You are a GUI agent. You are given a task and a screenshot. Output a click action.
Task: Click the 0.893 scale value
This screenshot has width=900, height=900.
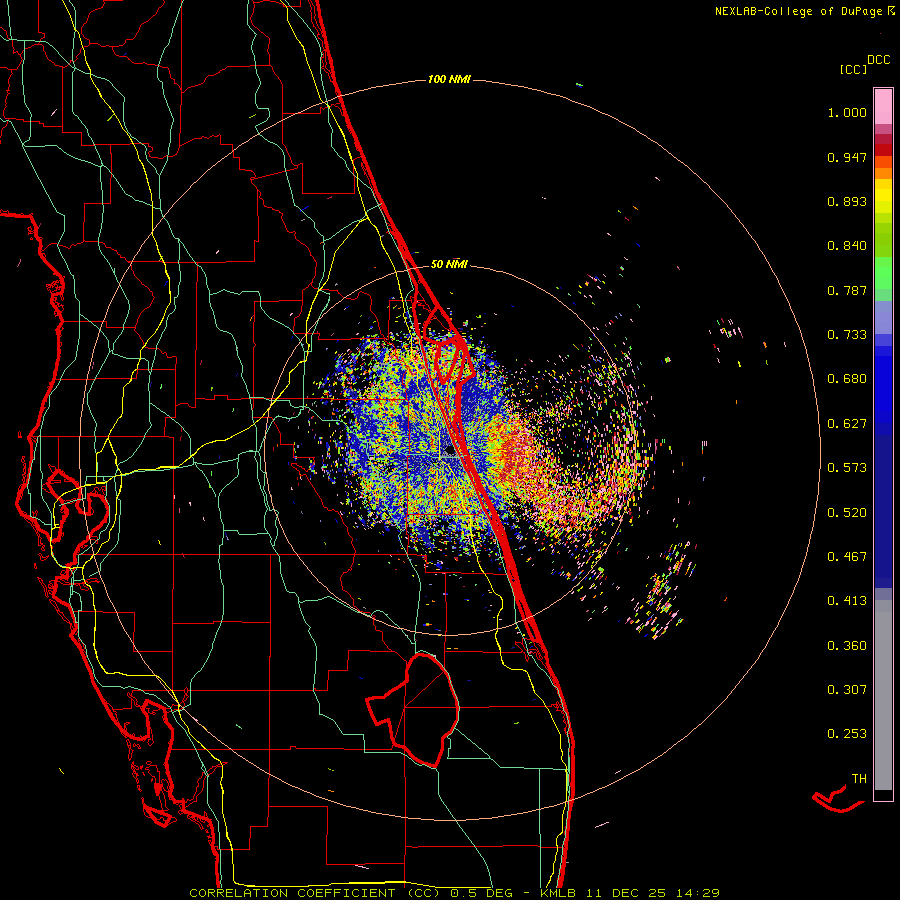click(x=847, y=201)
